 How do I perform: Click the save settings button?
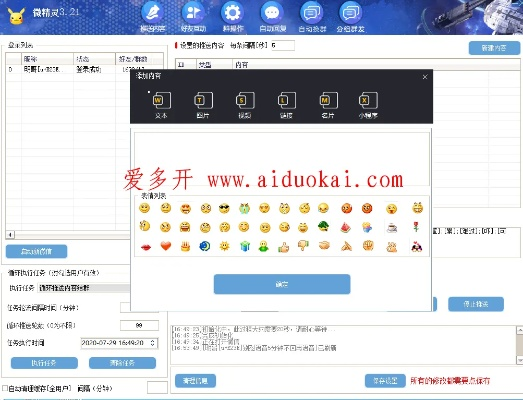pyautogui.click(x=385, y=381)
